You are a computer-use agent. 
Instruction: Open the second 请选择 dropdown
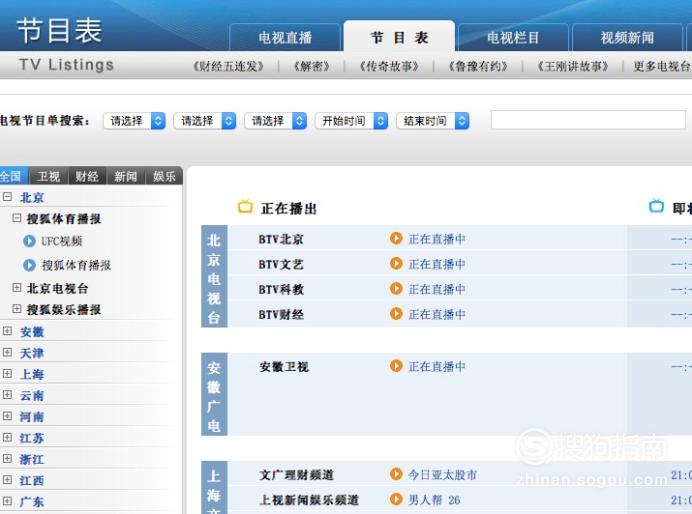pyautogui.click(x=205, y=121)
